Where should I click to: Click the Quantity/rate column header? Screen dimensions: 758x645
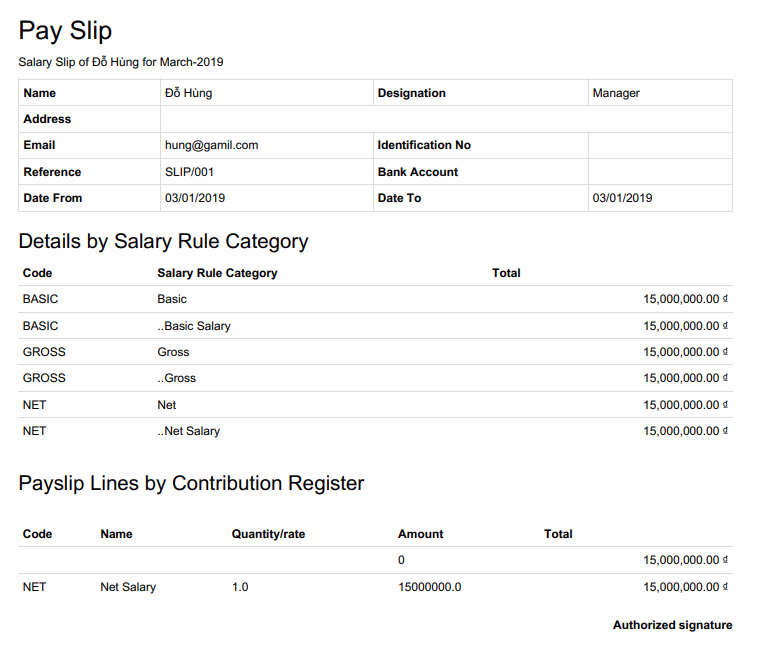click(x=268, y=534)
